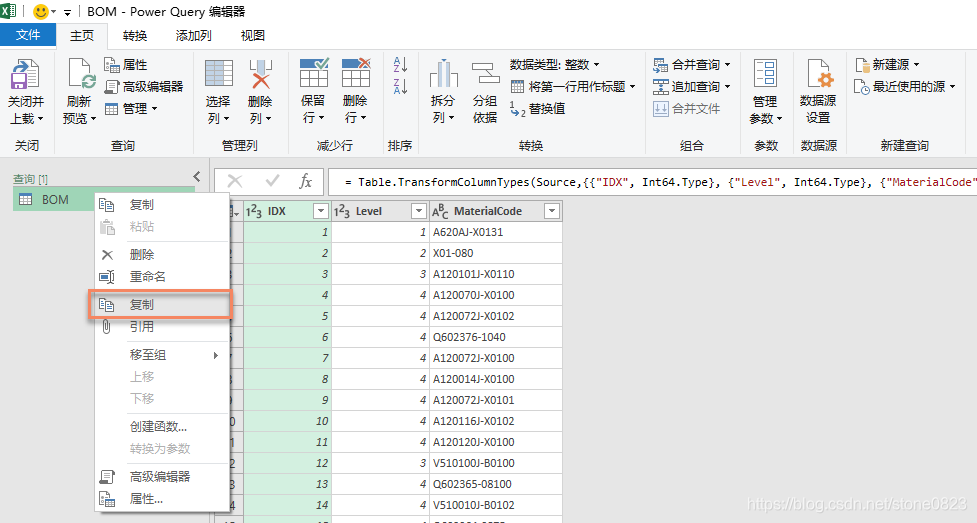Viewport: 977px width, 523px height.
Task: Click the Remove Columns (删除列) icon
Action: [260, 74]
